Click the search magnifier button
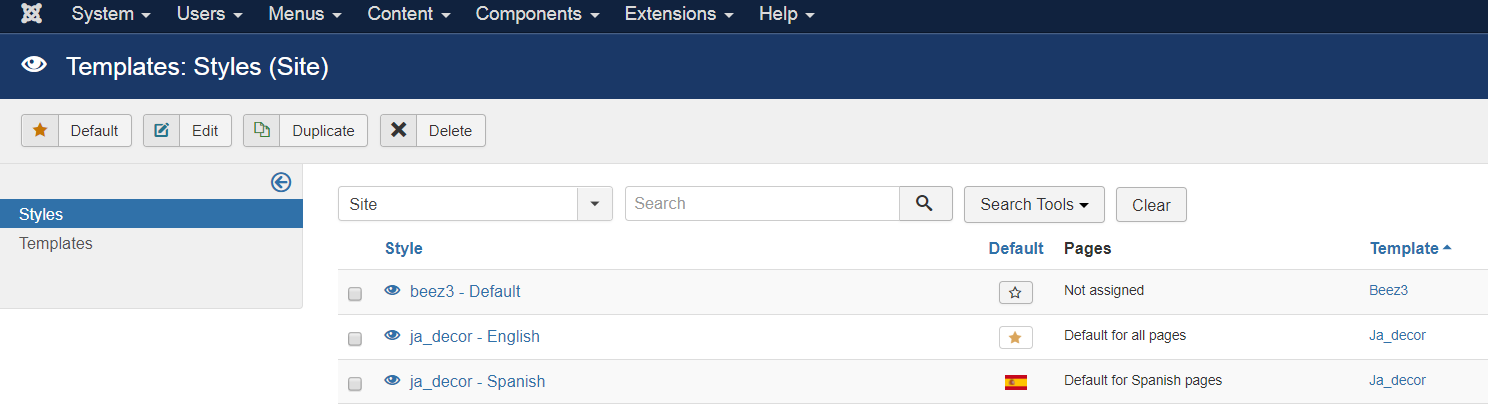This screenshot has width=1488, height=404. click(925, 203)
